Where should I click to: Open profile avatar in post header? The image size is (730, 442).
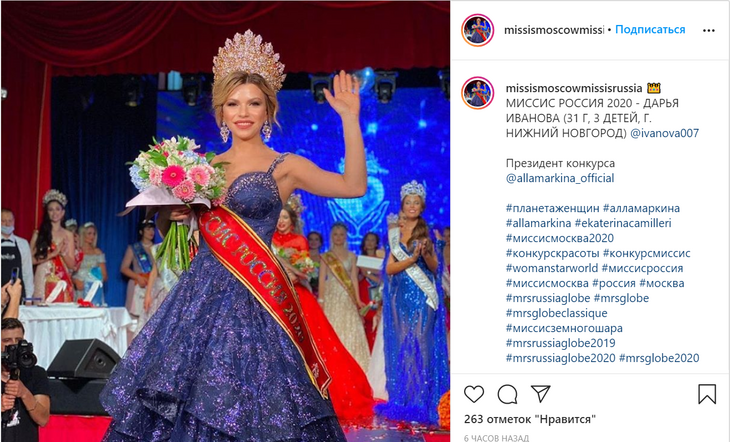point(477,30)
